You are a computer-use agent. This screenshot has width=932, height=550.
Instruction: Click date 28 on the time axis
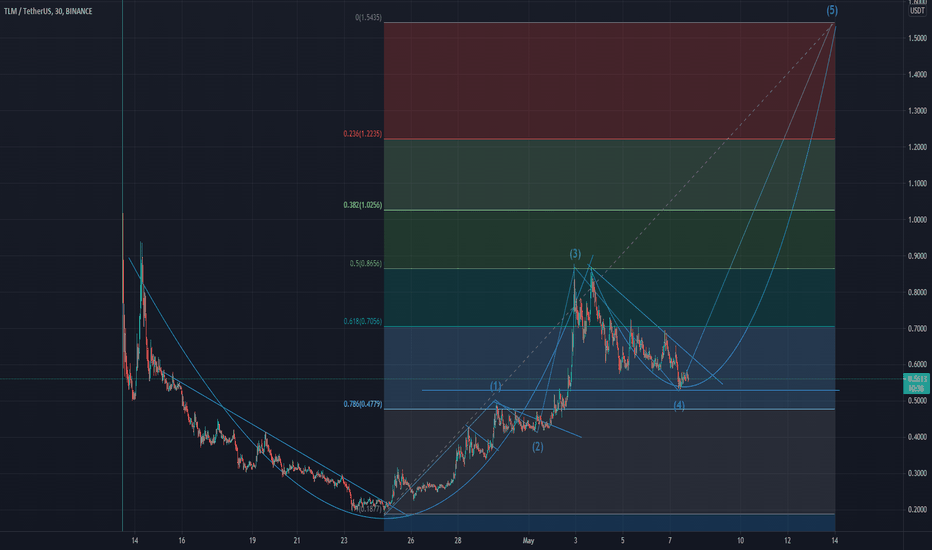pyautogui.click(x=458, y=540)
